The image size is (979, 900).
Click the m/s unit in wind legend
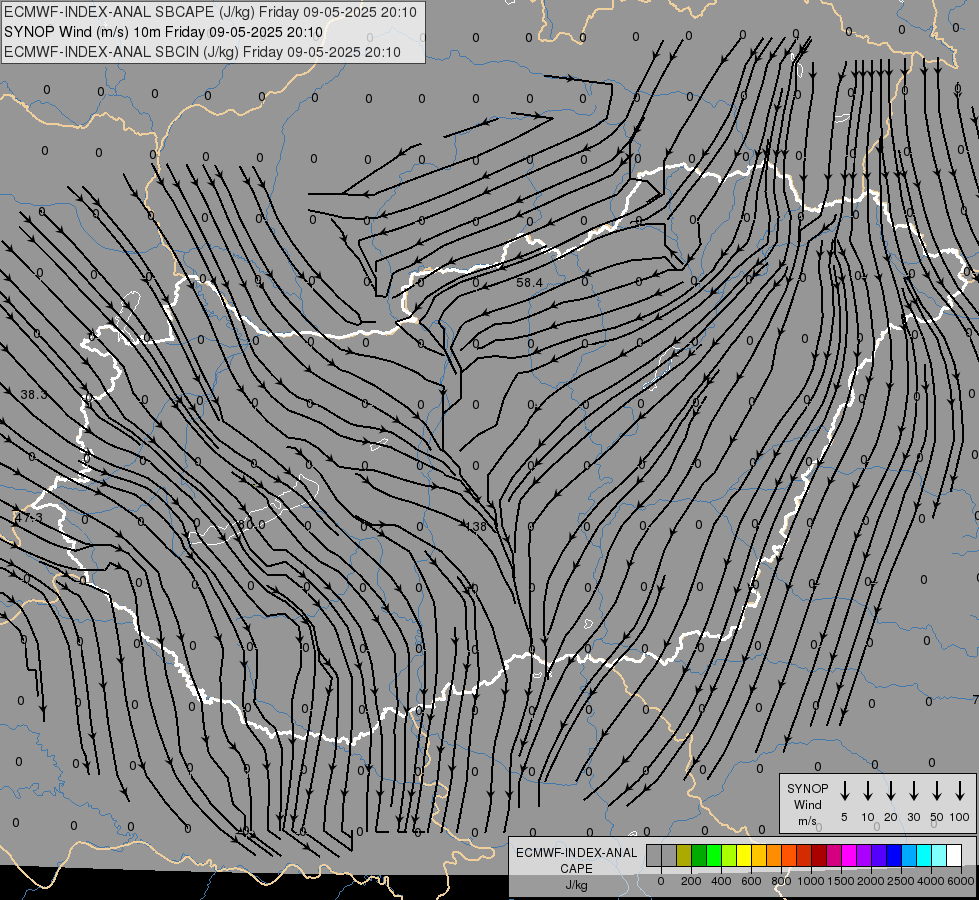[807, 821]
